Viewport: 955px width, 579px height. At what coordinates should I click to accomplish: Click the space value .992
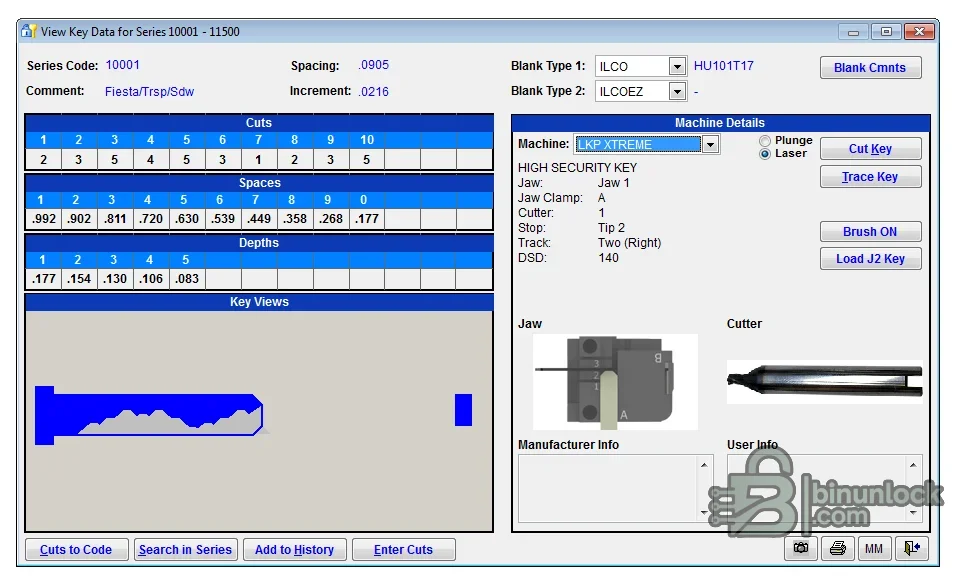(x=43, y=219)
